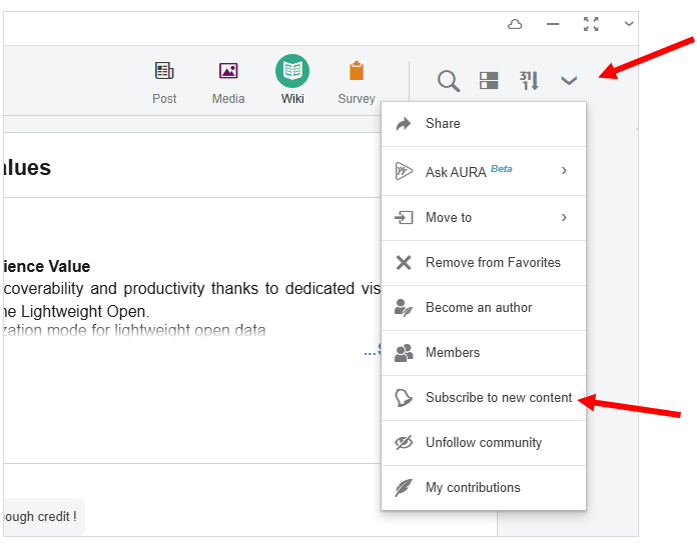This screenshot has height=545, width=697.
Task: Toggle Unfollow community
Action: (x=483, y=443)
